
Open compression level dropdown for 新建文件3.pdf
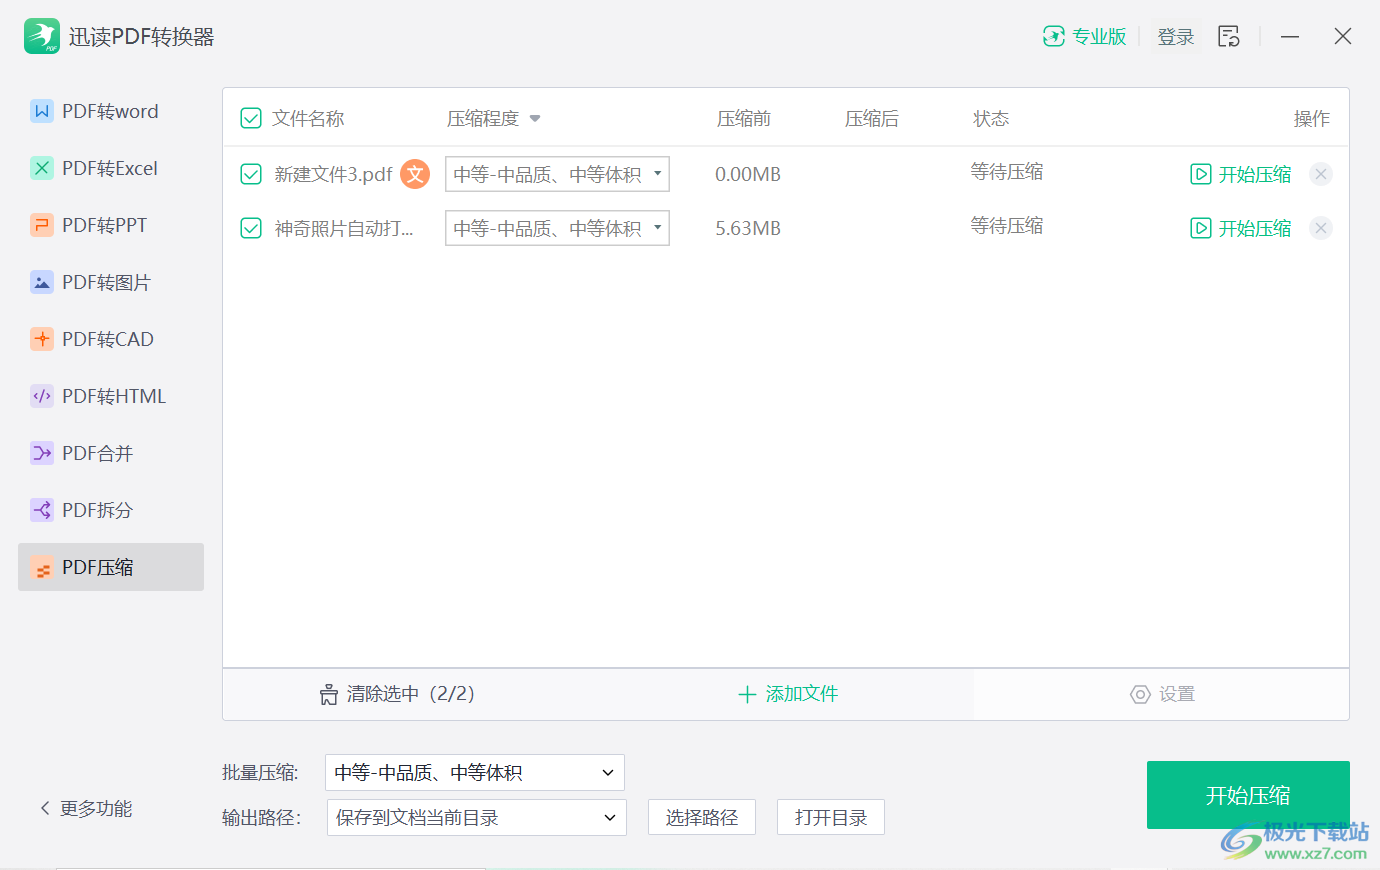coord(557,174)
